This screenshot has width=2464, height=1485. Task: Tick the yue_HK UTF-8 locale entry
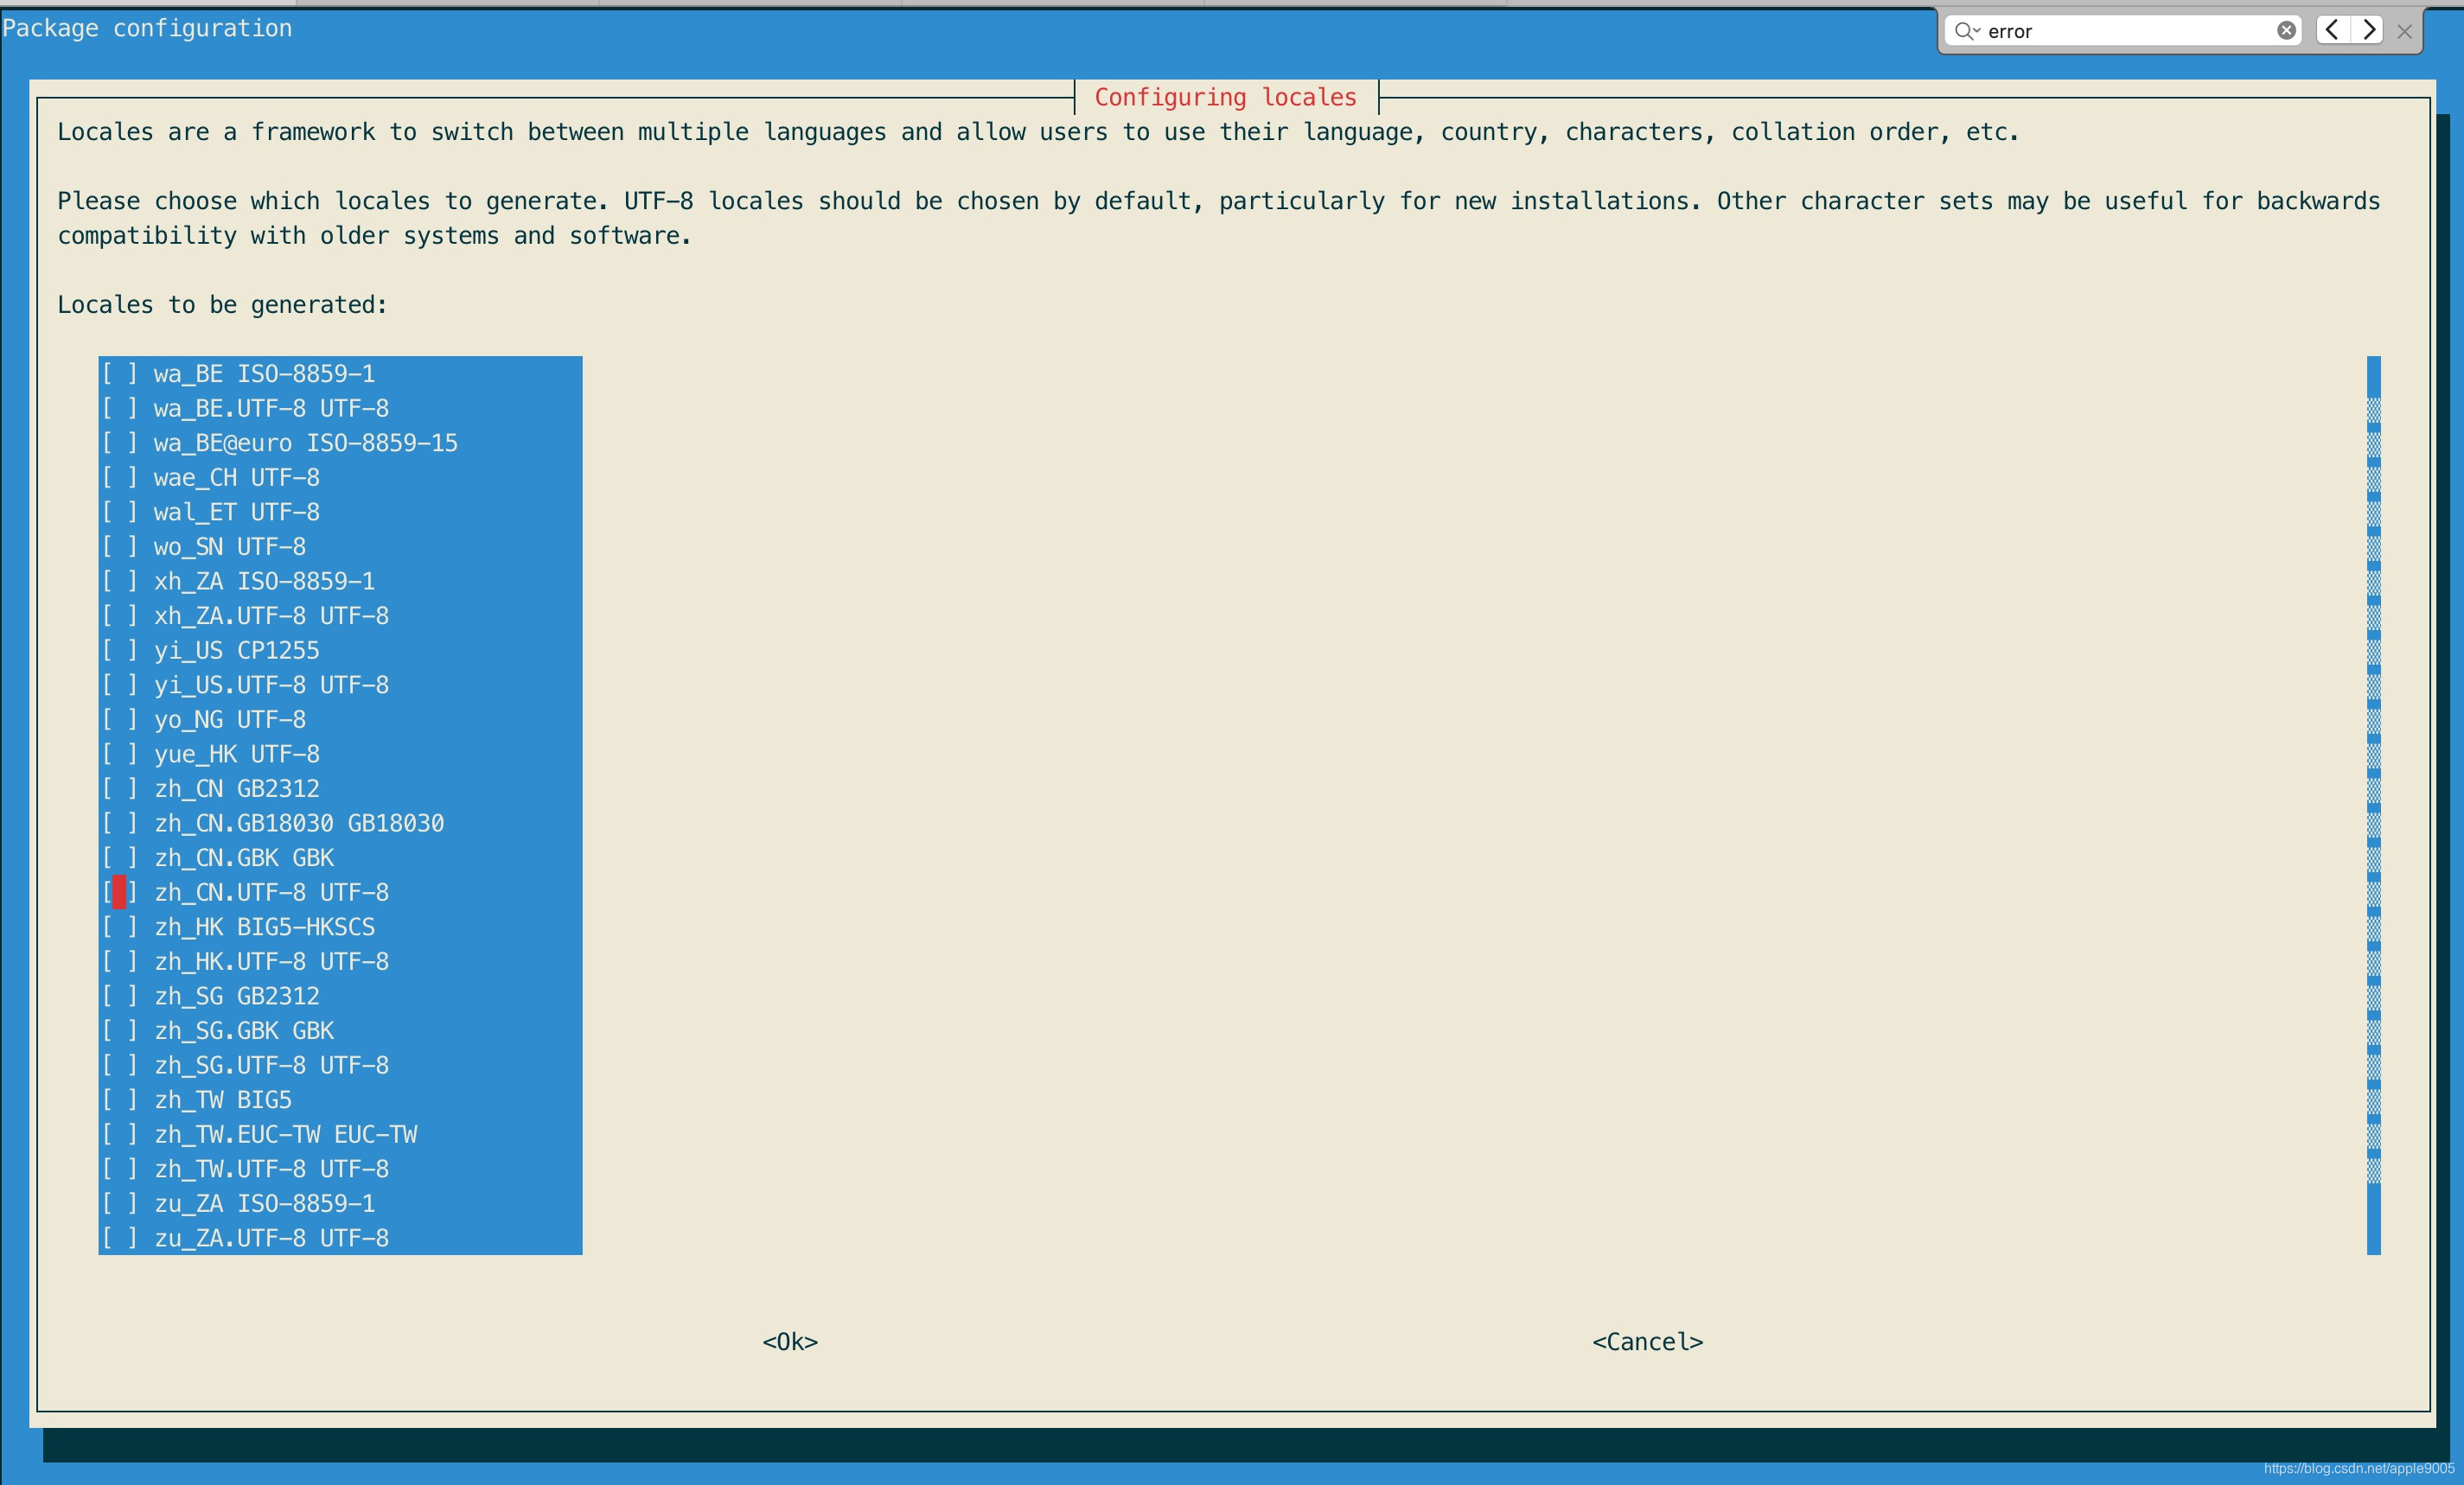click(x=119, y=754)
